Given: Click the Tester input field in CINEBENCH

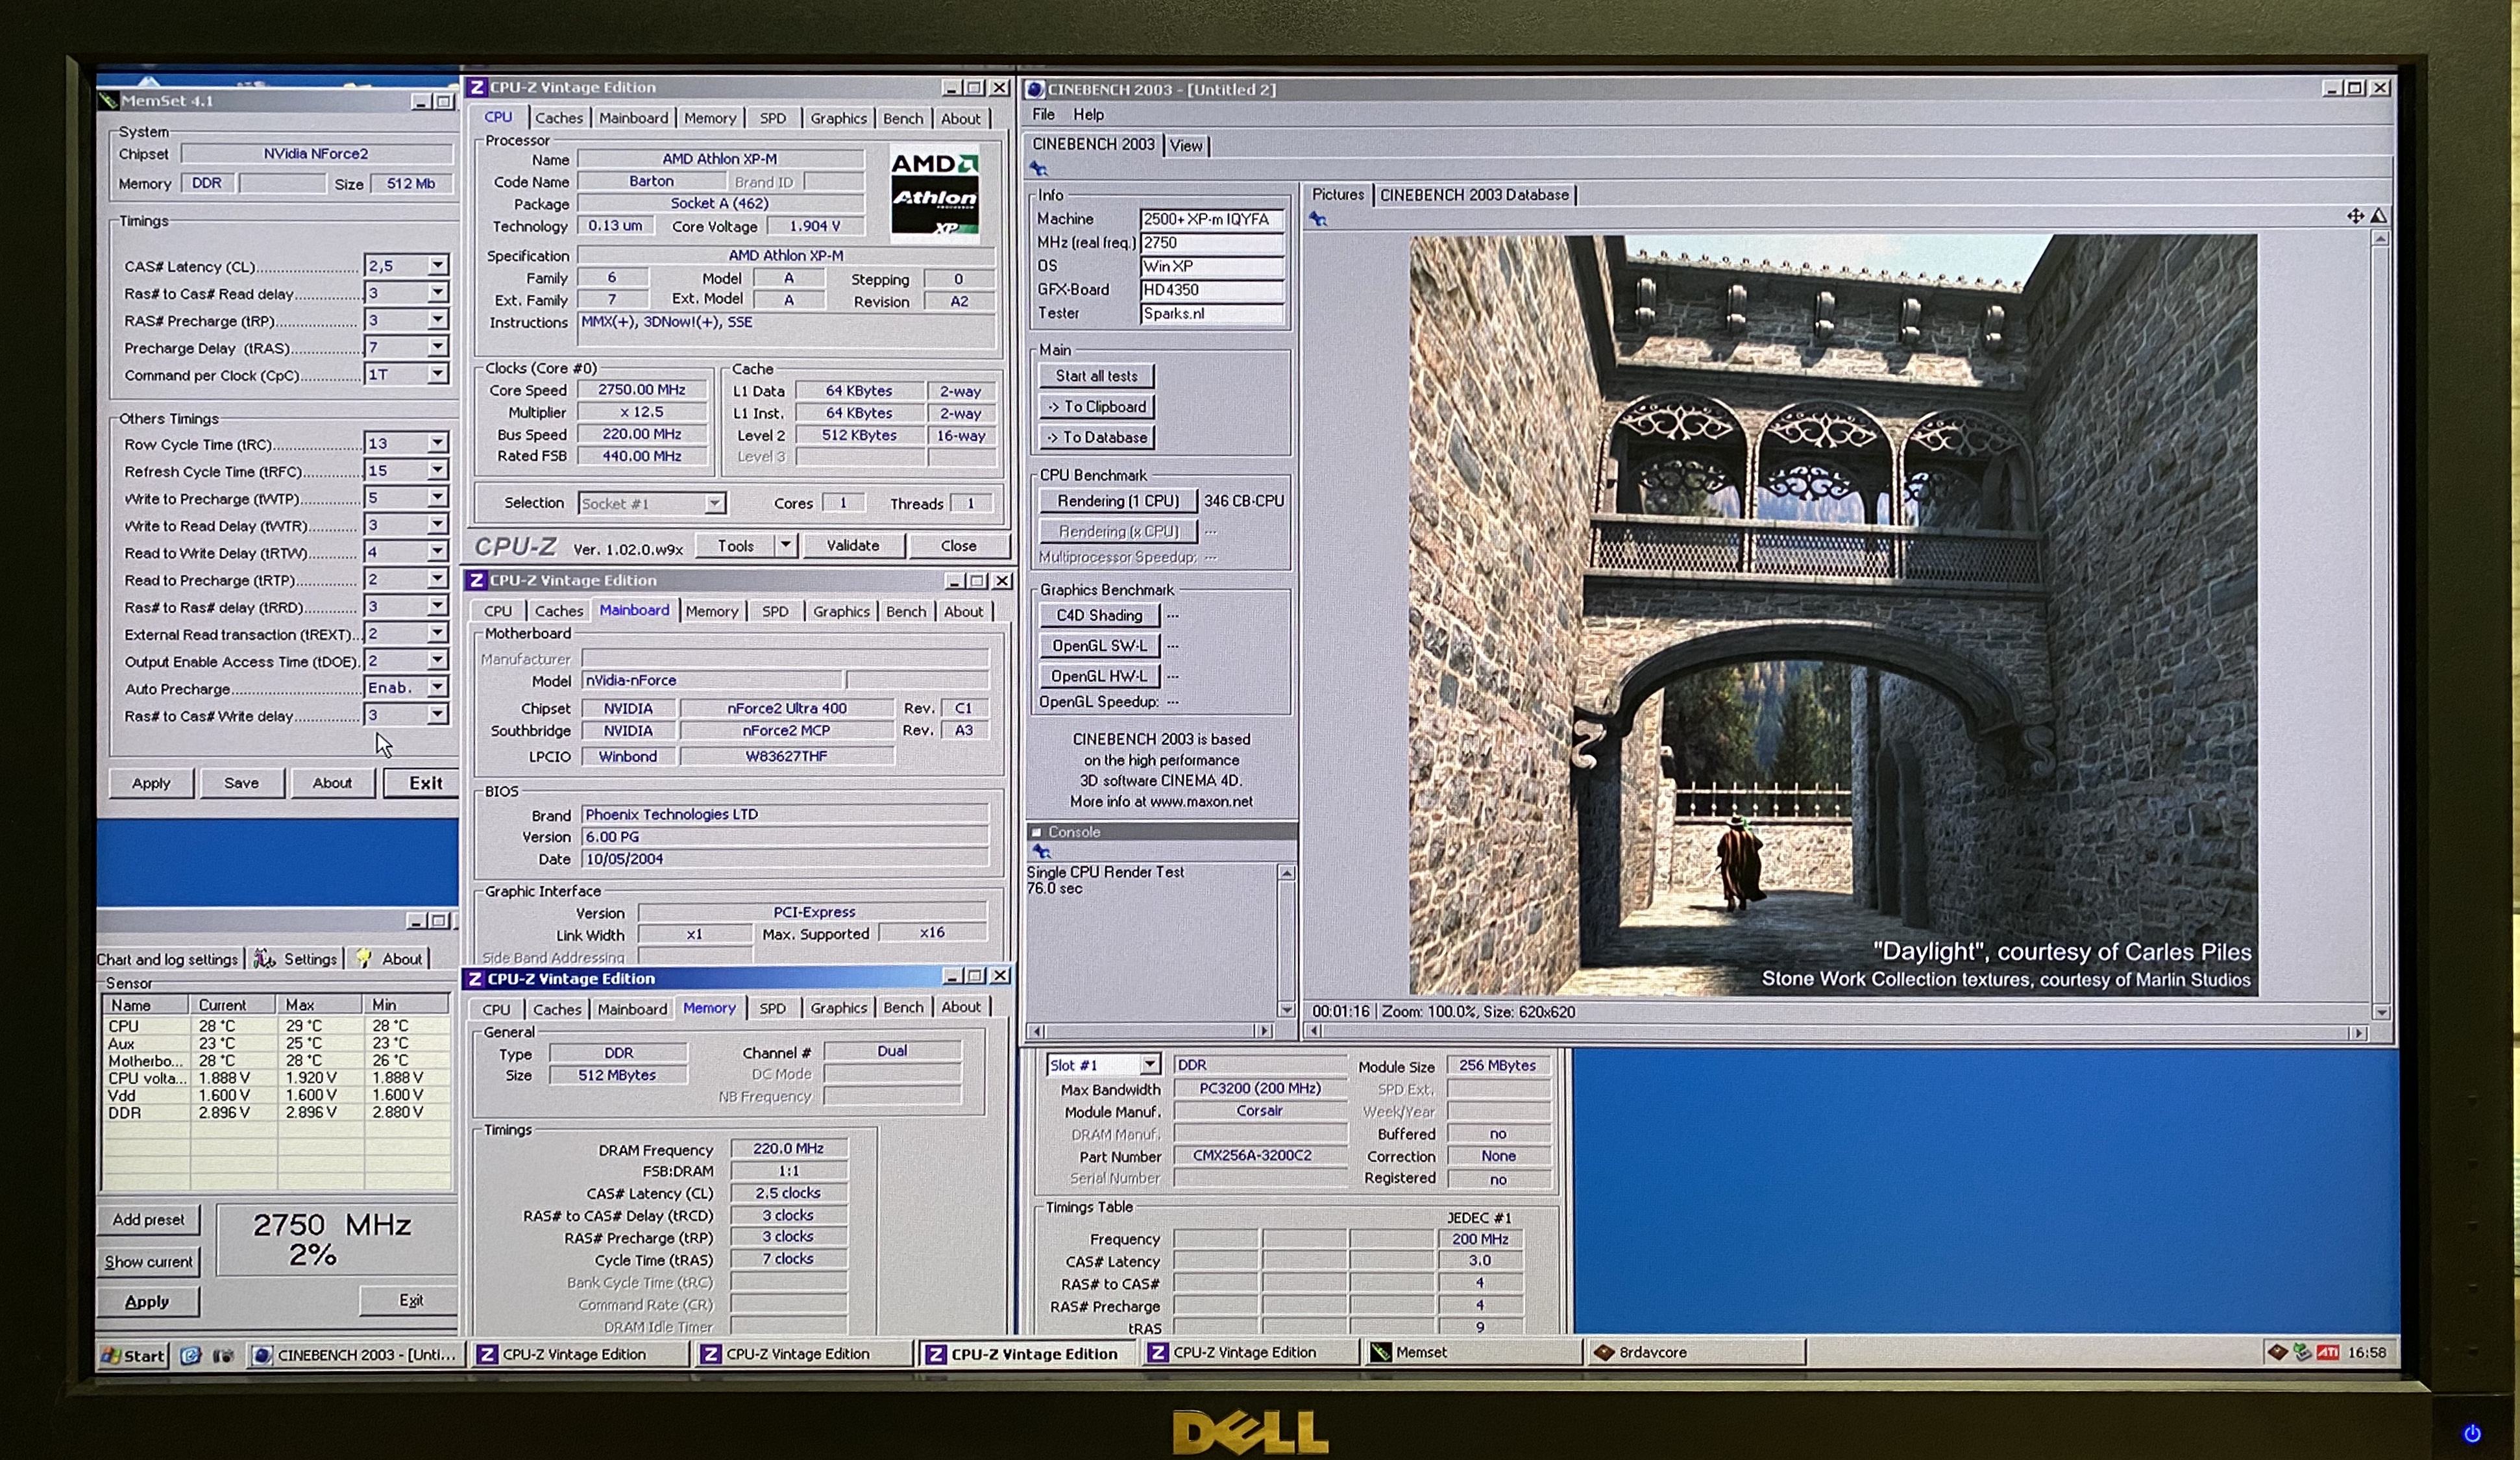Looking at the screenshot, I should [1211, 314].
